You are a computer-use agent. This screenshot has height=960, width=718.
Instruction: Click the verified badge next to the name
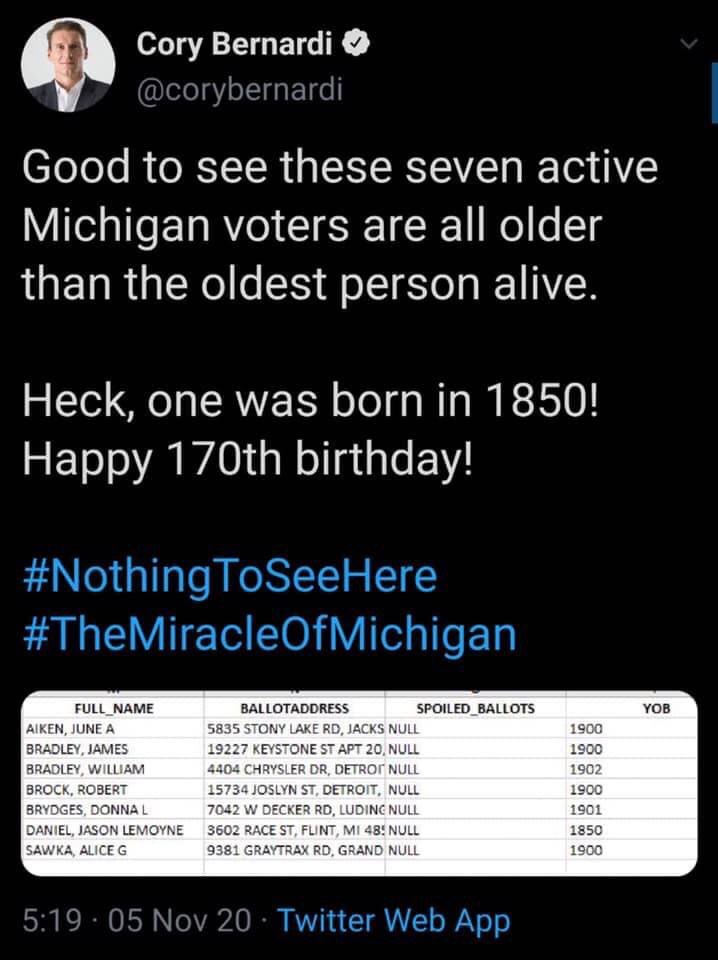click(357, 45)
